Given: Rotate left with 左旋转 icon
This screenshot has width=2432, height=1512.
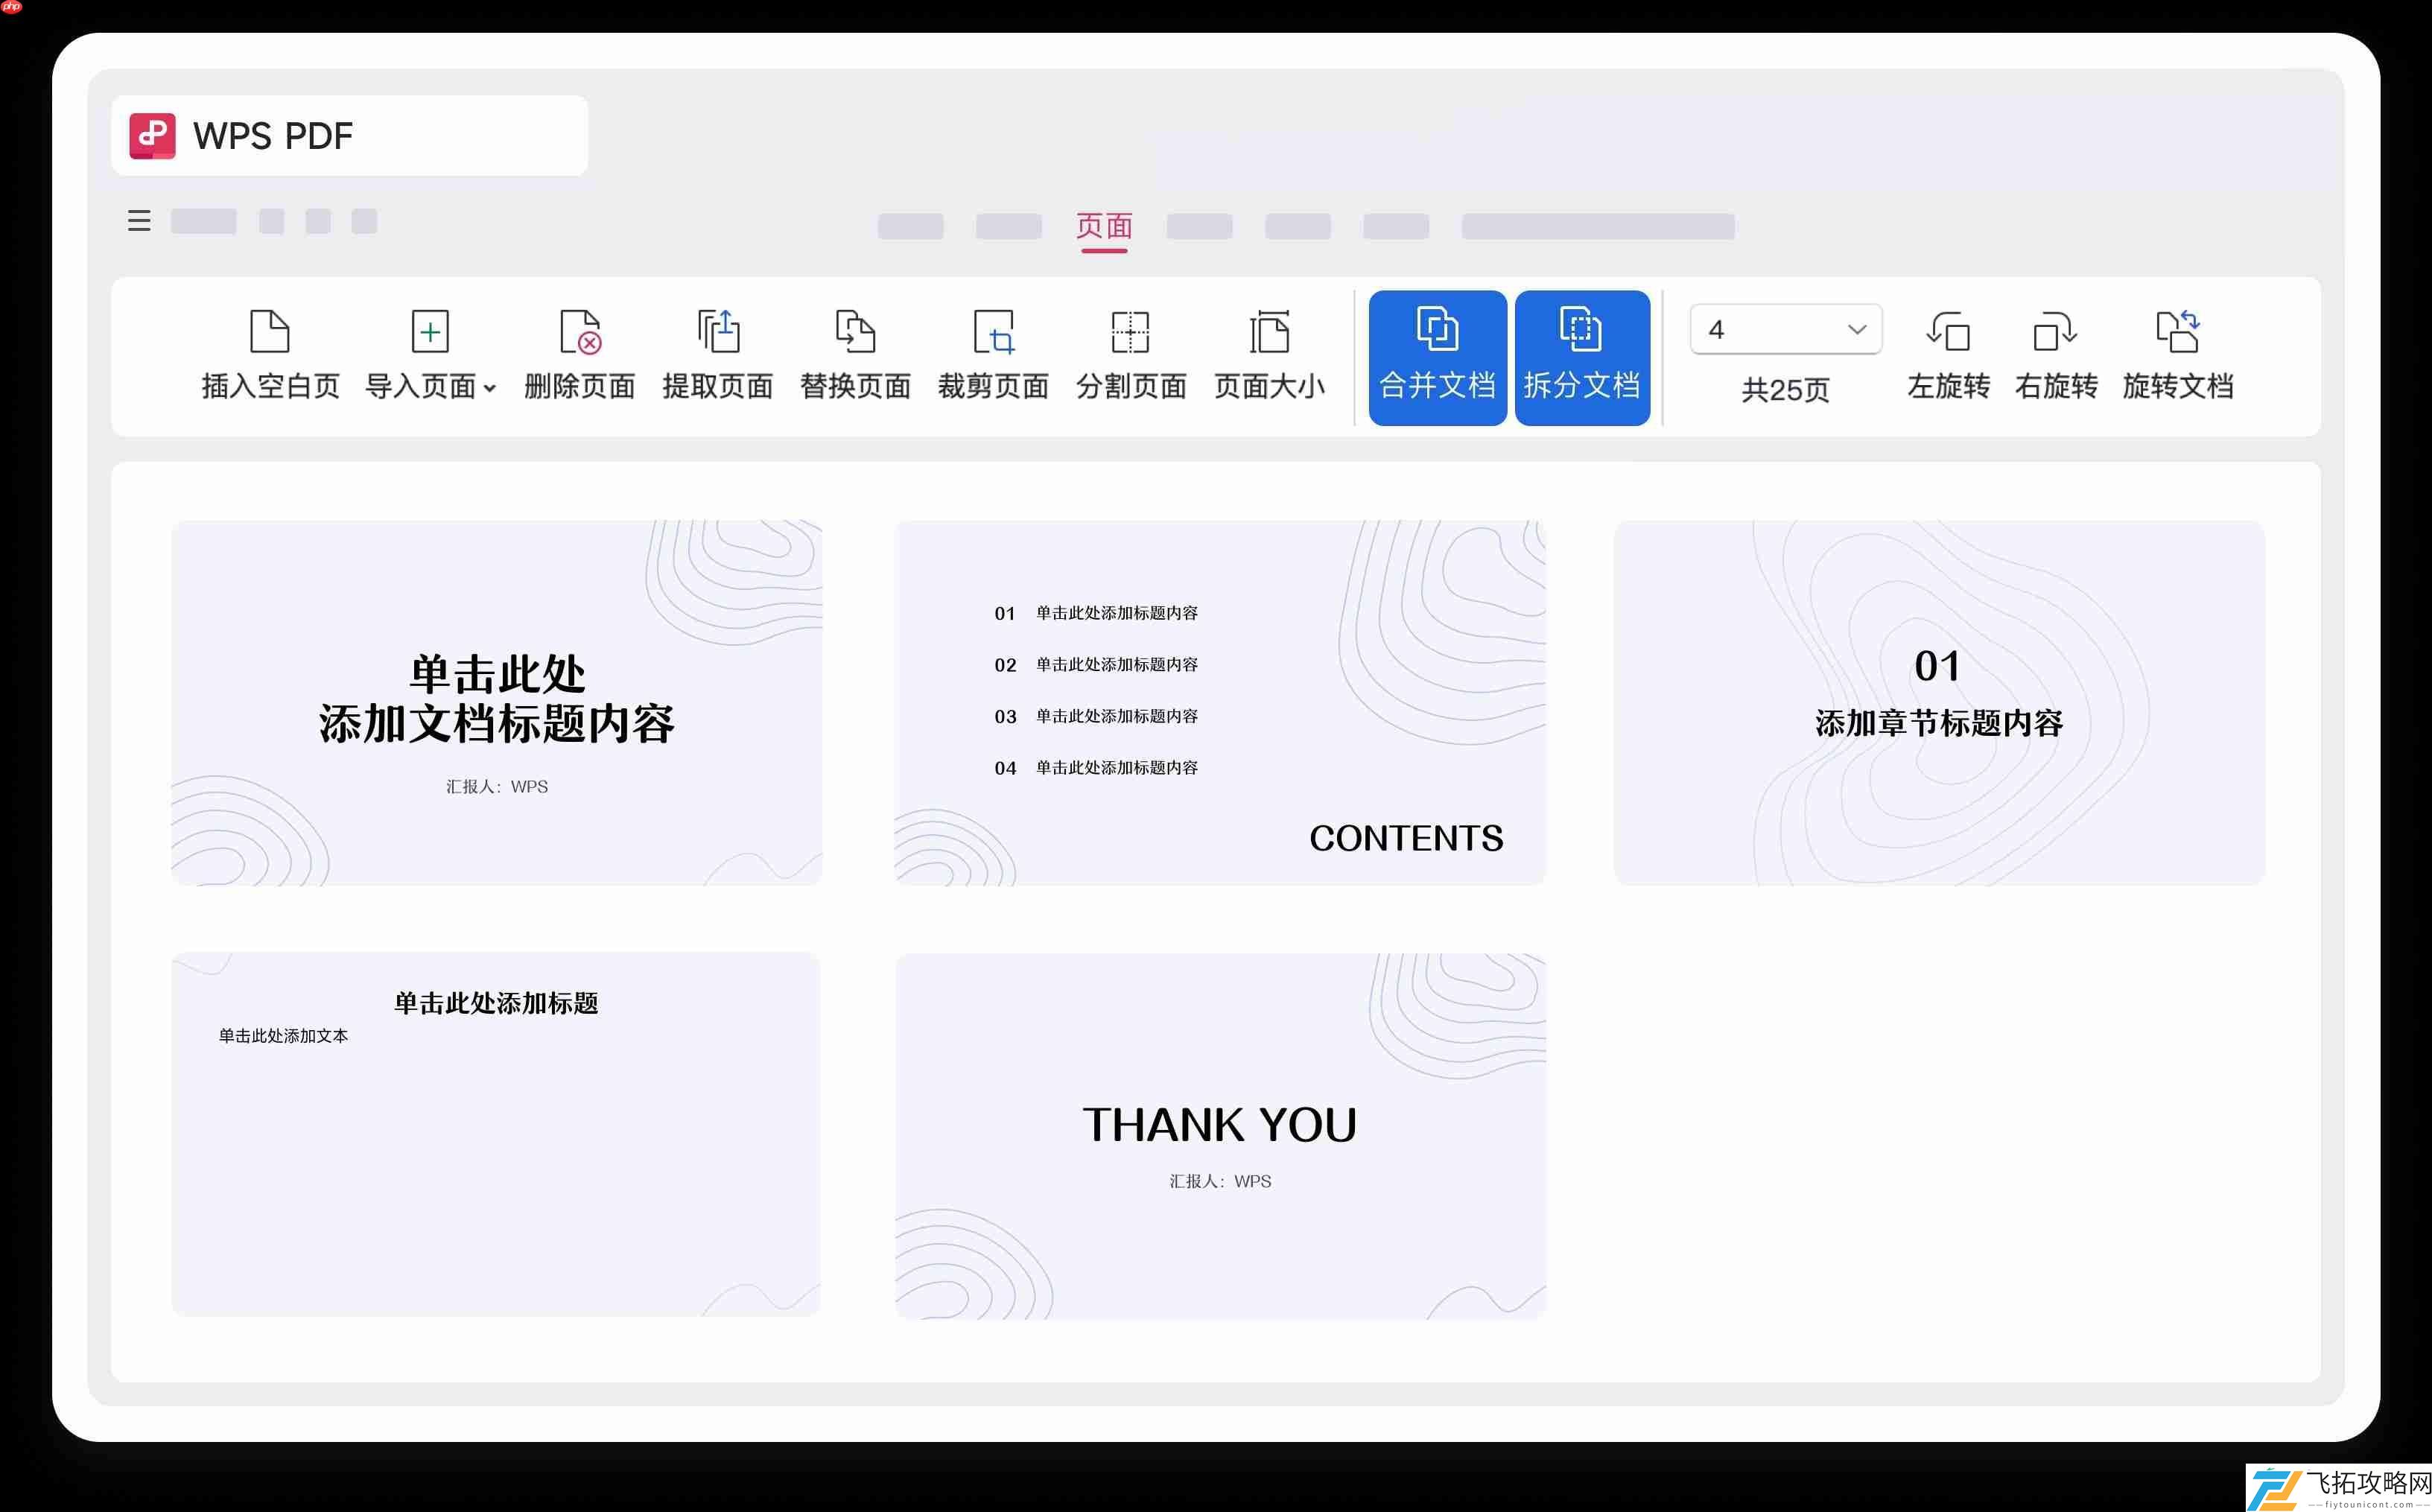Looking at the screenshot, I should 1948,331.
